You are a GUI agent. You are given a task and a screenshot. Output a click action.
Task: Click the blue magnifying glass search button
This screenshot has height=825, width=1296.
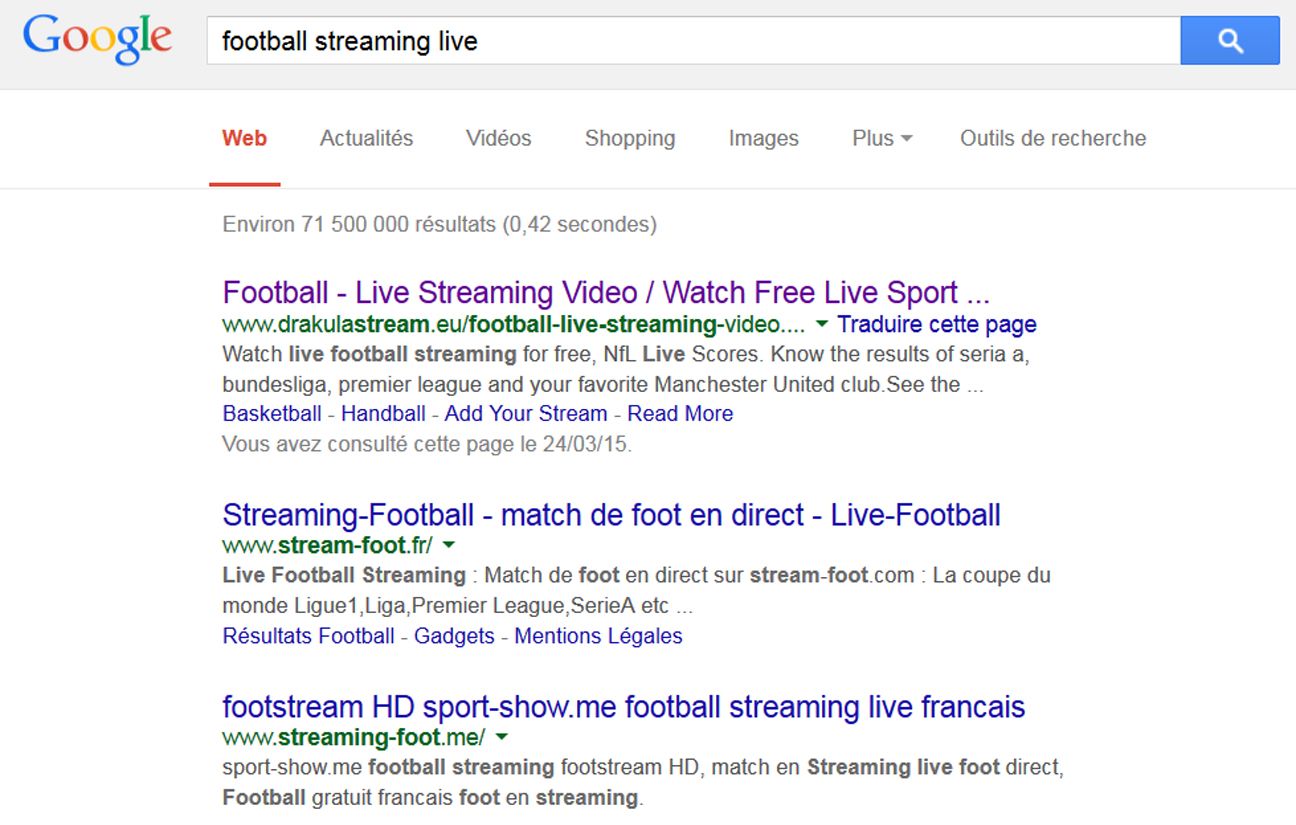(1229, 41)
